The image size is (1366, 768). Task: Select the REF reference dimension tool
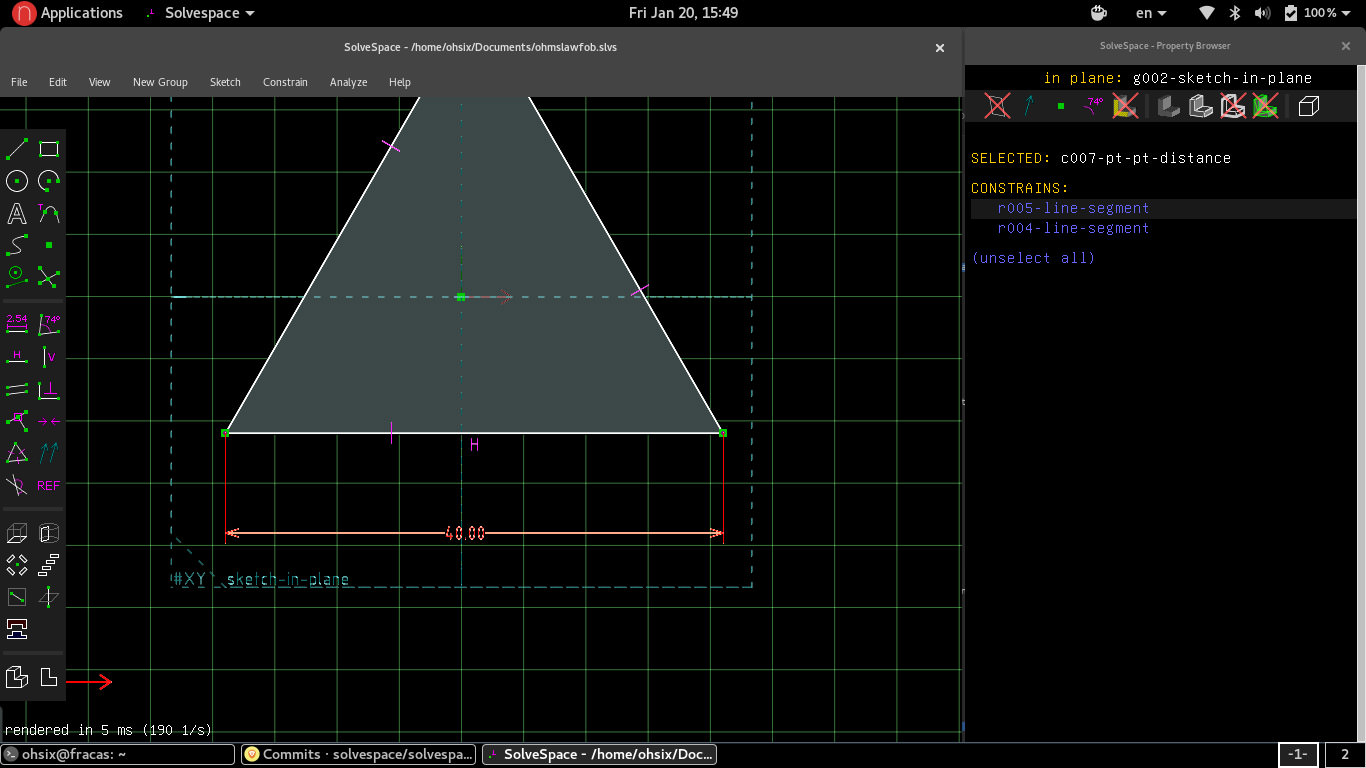click(48, 486)
